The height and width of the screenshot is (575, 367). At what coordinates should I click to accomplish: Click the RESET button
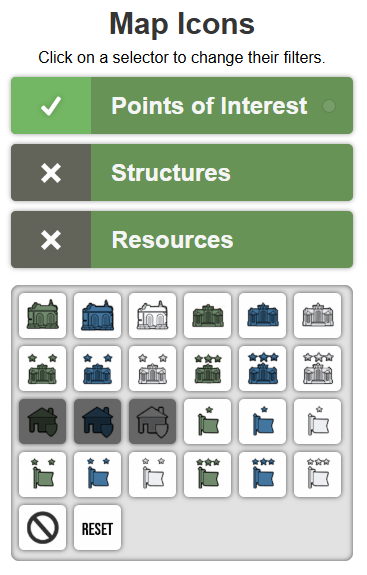click(x=98, y=528)
